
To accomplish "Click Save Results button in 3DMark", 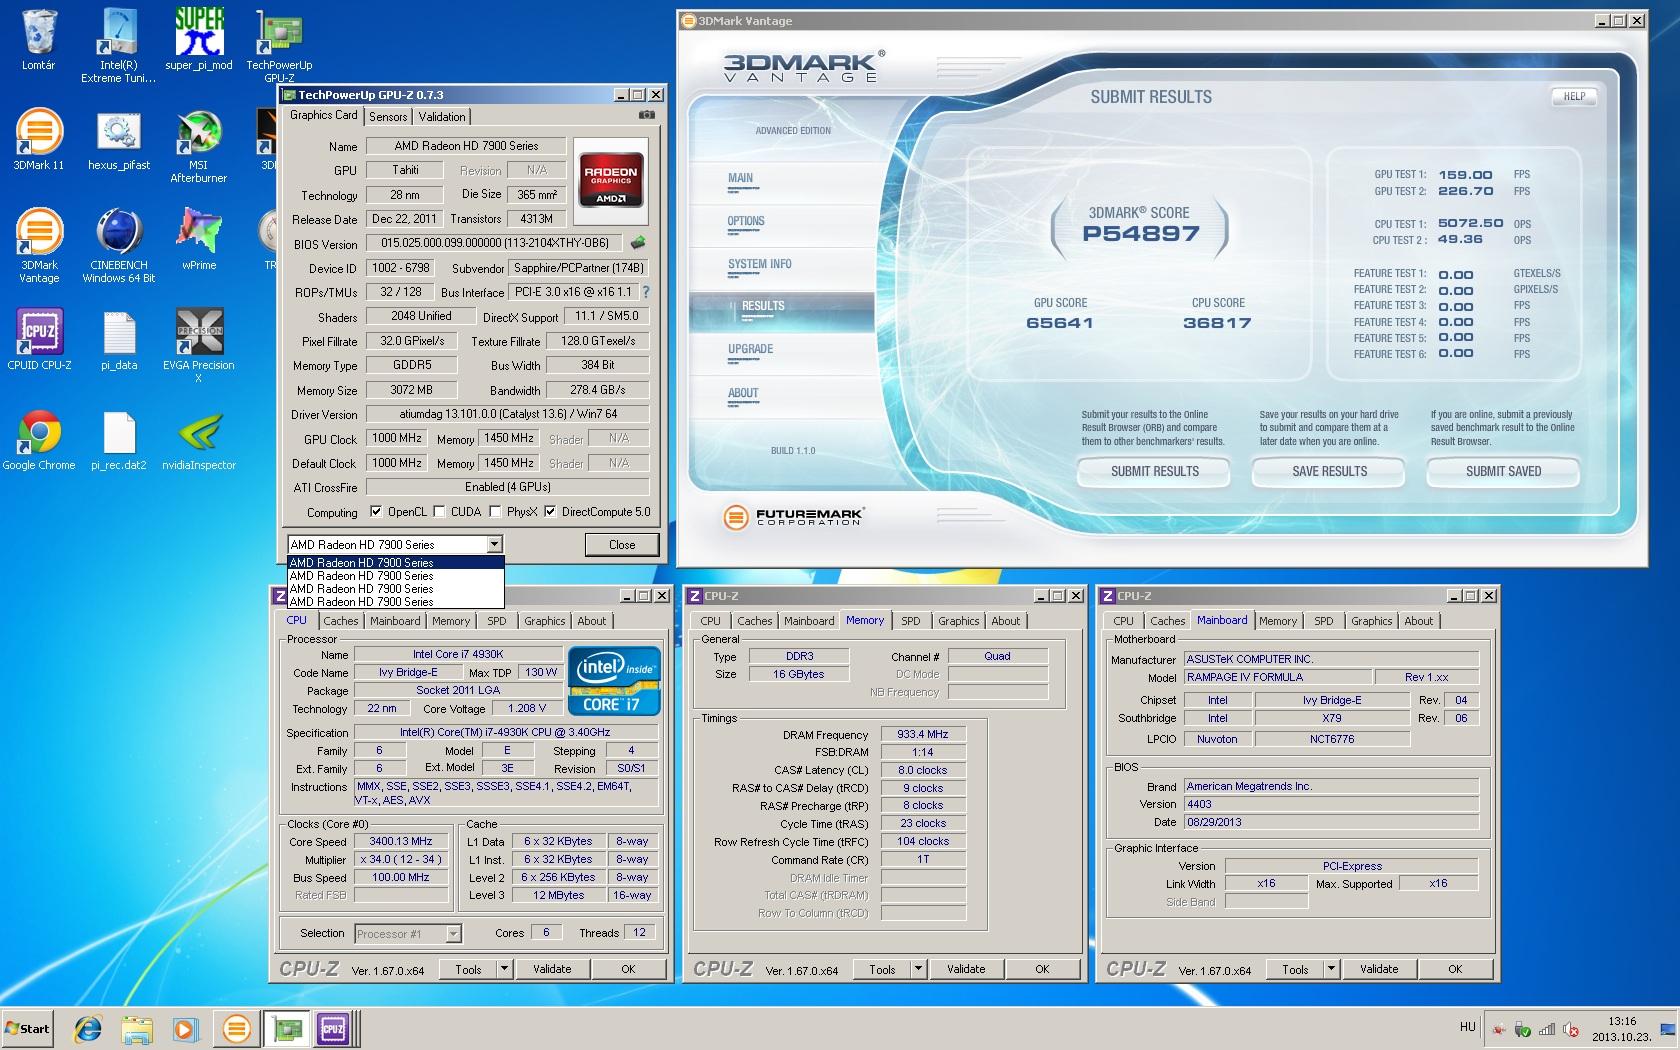I will pos(1329,471).
